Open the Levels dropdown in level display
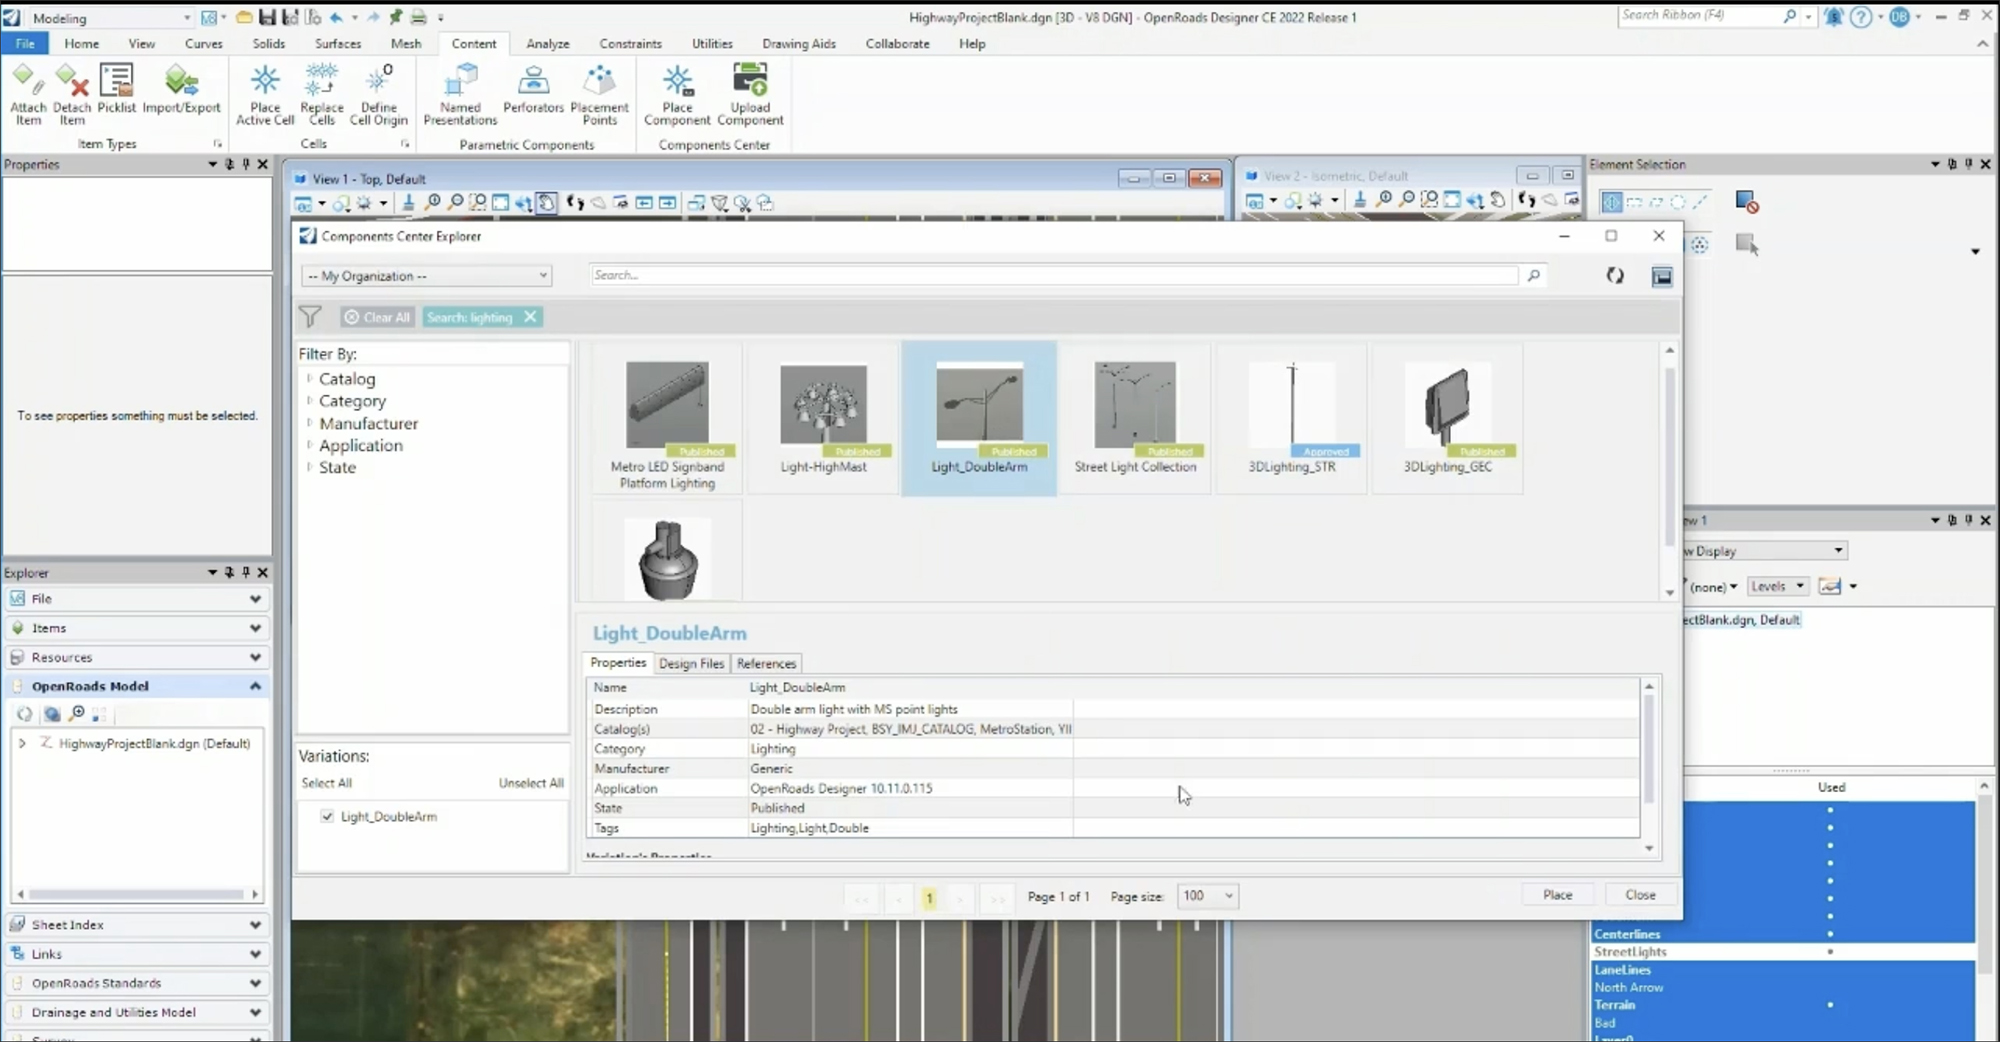Viewport: 2000px width, 1042px height. pyautogui.click(x=1778, y=586)
